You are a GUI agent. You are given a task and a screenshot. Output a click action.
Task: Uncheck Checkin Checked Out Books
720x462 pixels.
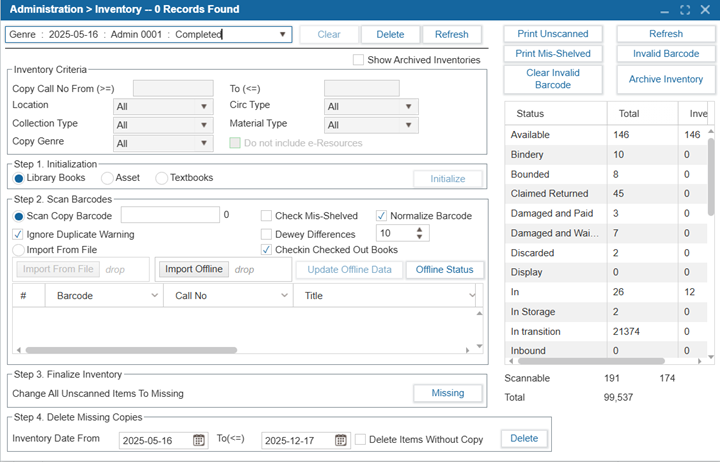coord(266,250)
